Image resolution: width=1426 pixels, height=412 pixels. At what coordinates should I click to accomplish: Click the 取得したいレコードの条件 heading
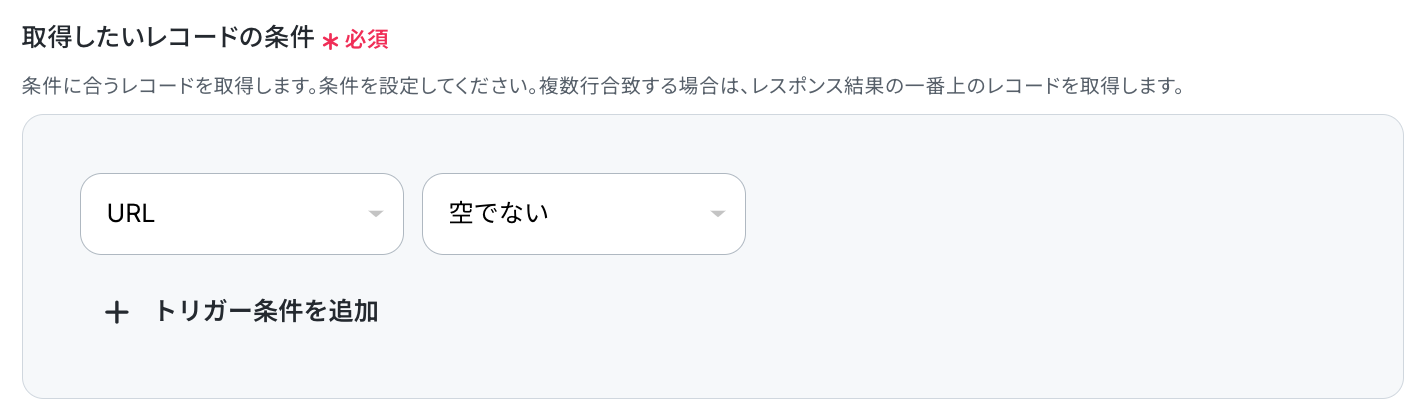[x=167, y=38]
